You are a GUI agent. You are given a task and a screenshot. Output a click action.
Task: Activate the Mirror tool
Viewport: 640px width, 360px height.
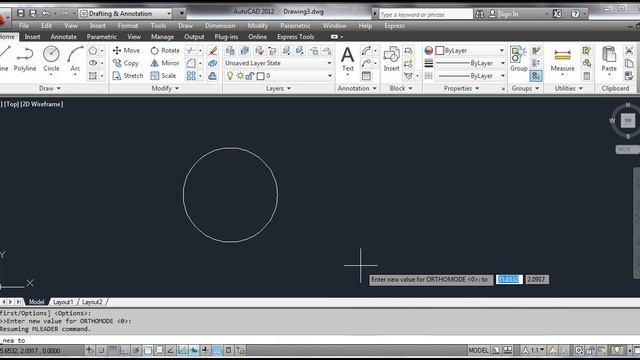pos(165,63)
